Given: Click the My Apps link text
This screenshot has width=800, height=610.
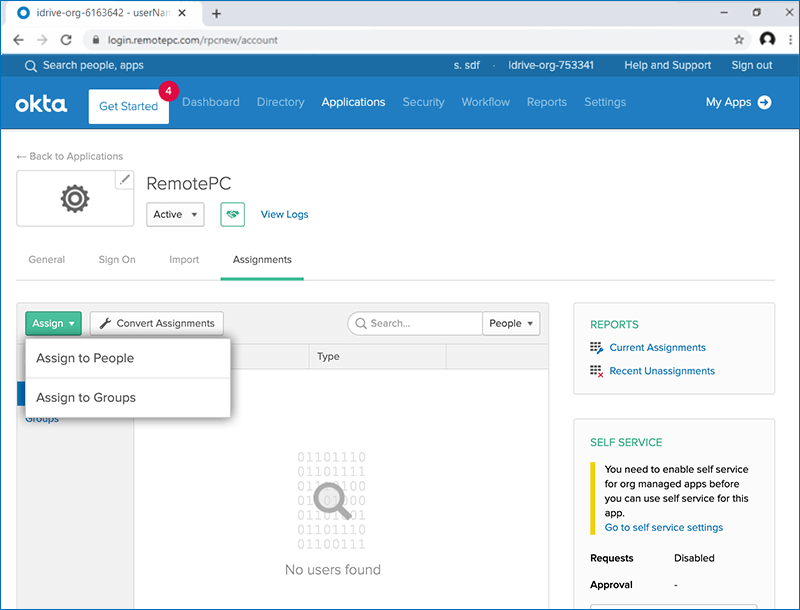Looking at the screenshot, I should tap(729, 102).
